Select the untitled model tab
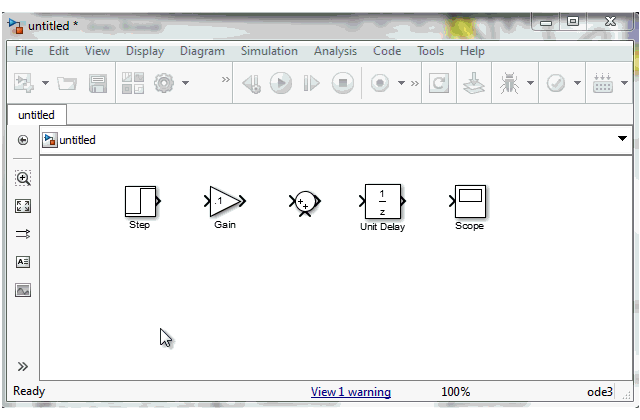640x420 pixels. point(36,115)
